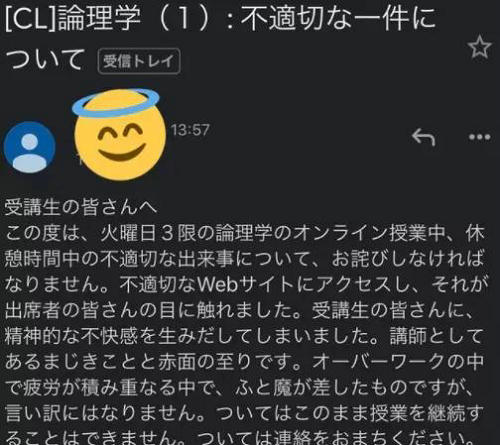Open the 受信トレイ inbox label
This screenshot has height=445, width=500.
coord(139,61)
